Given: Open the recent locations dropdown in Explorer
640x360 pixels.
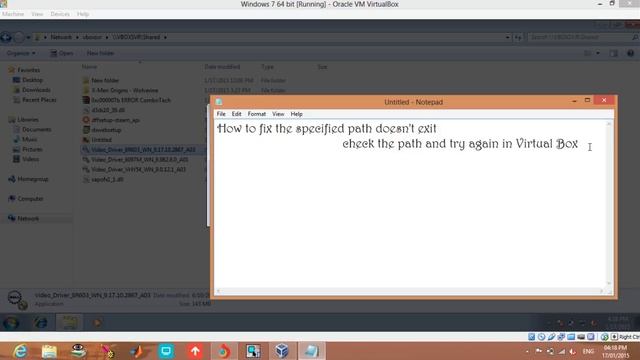Looking at the screenshot, I should click(28, 38).
